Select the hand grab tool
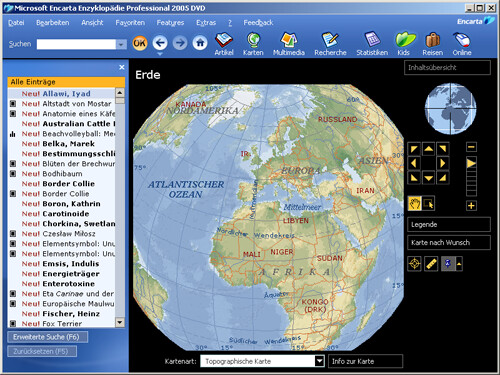The width and height of the screenshot is (500, 375). 415,203
